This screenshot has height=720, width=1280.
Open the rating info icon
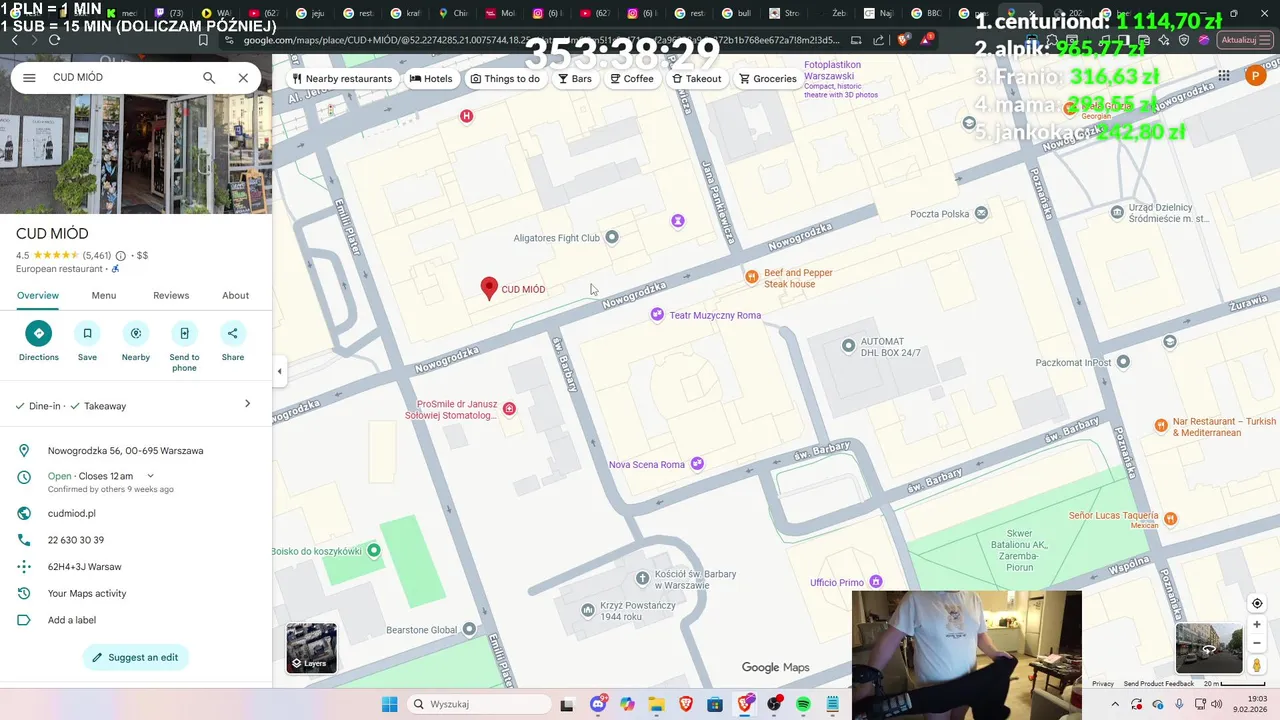pyautogui.click(x=121, y=256)
